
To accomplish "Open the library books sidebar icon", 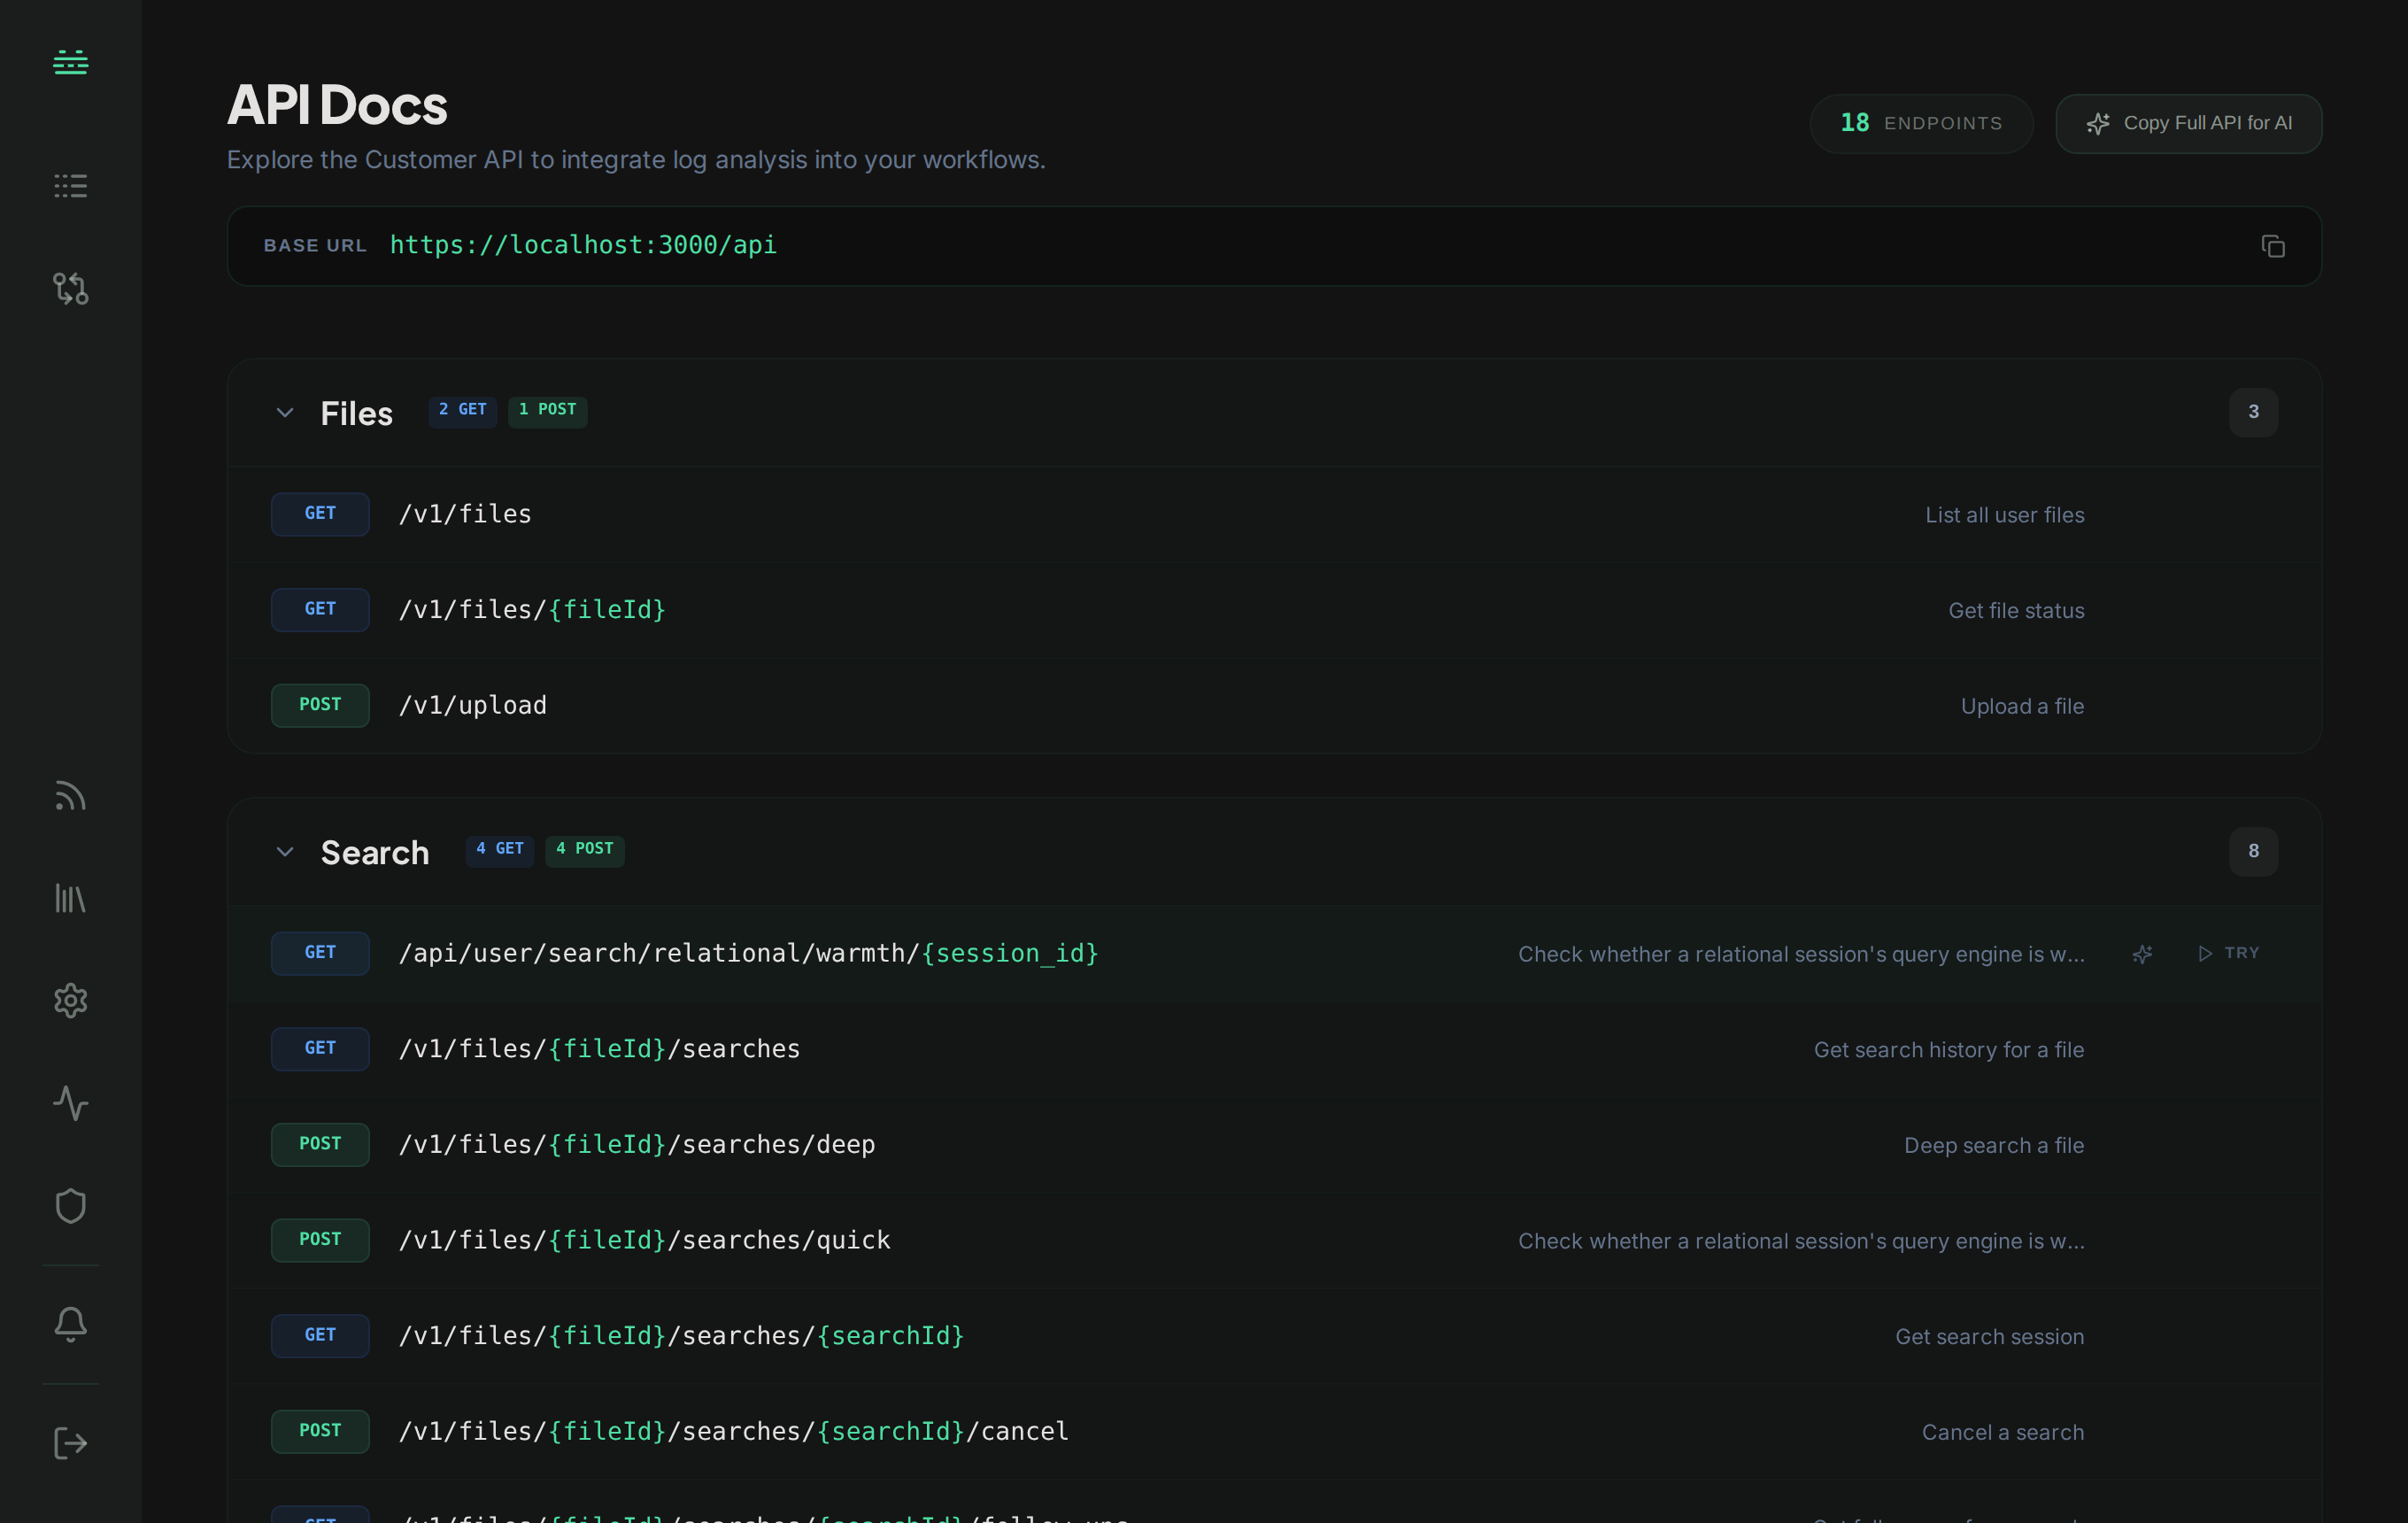I will (x=70, y=898).
